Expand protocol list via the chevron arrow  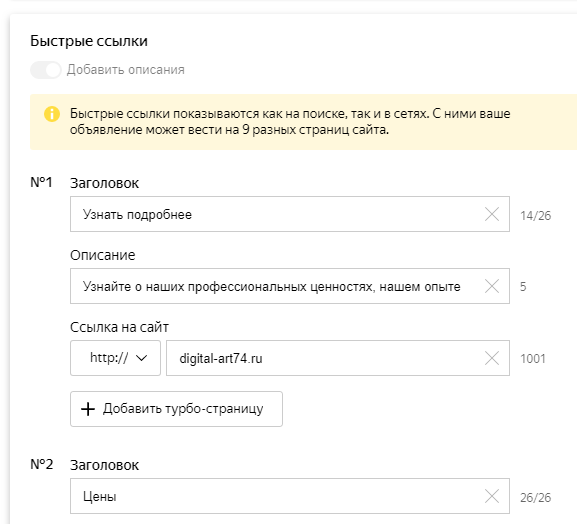[x=142, y=358]
